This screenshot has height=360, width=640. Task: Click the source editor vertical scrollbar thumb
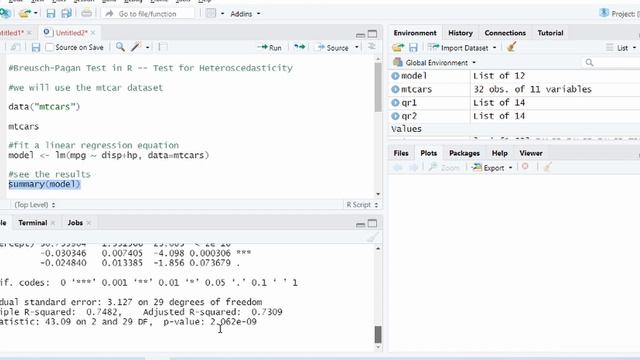(378, 87)
